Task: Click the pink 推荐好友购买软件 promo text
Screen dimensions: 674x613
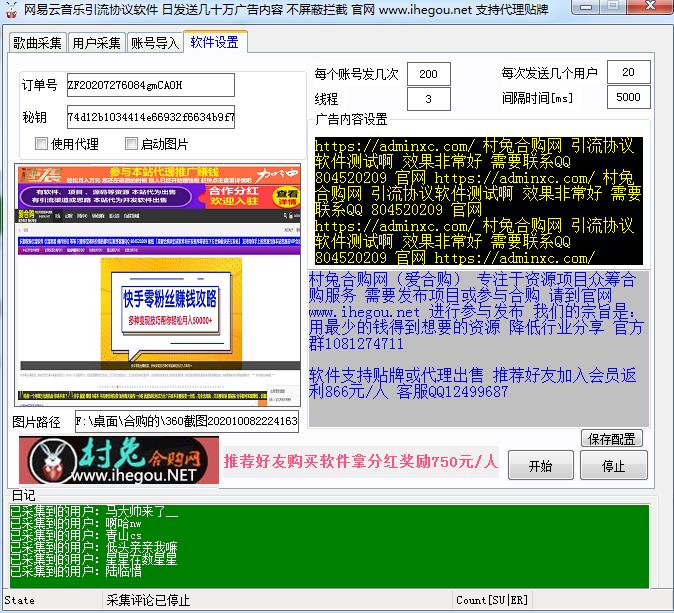Action: [x=360, y=461]
